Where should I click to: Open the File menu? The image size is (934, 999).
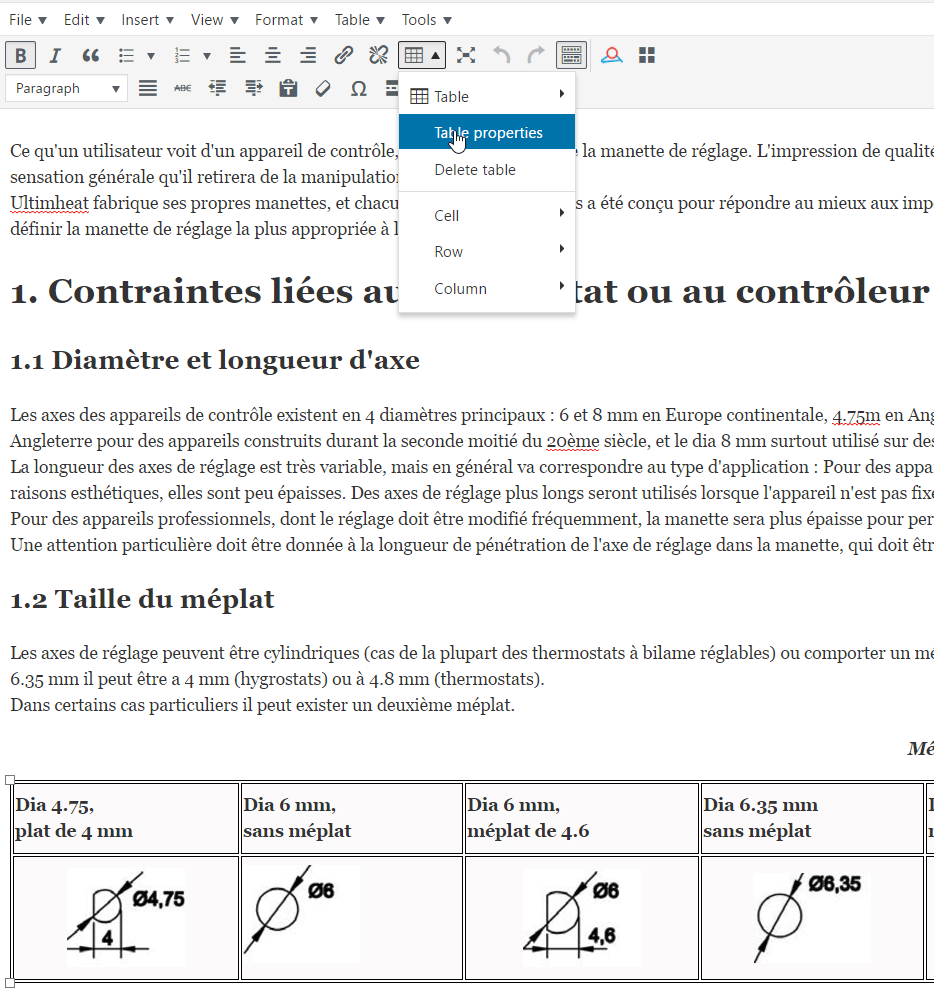coord(27,20)
